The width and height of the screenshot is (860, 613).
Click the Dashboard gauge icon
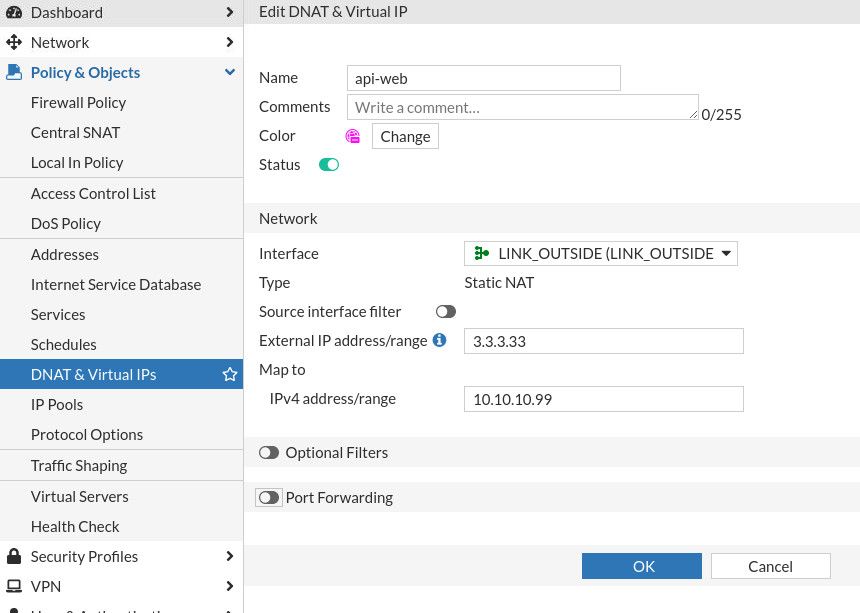point(14,12)
